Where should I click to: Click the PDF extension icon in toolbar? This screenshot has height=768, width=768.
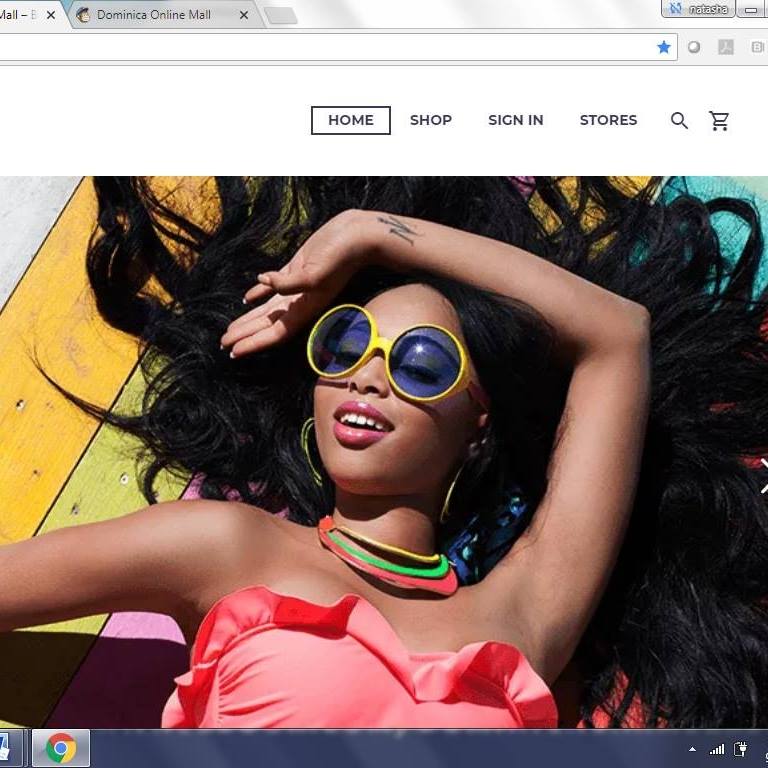click(726, 47)
